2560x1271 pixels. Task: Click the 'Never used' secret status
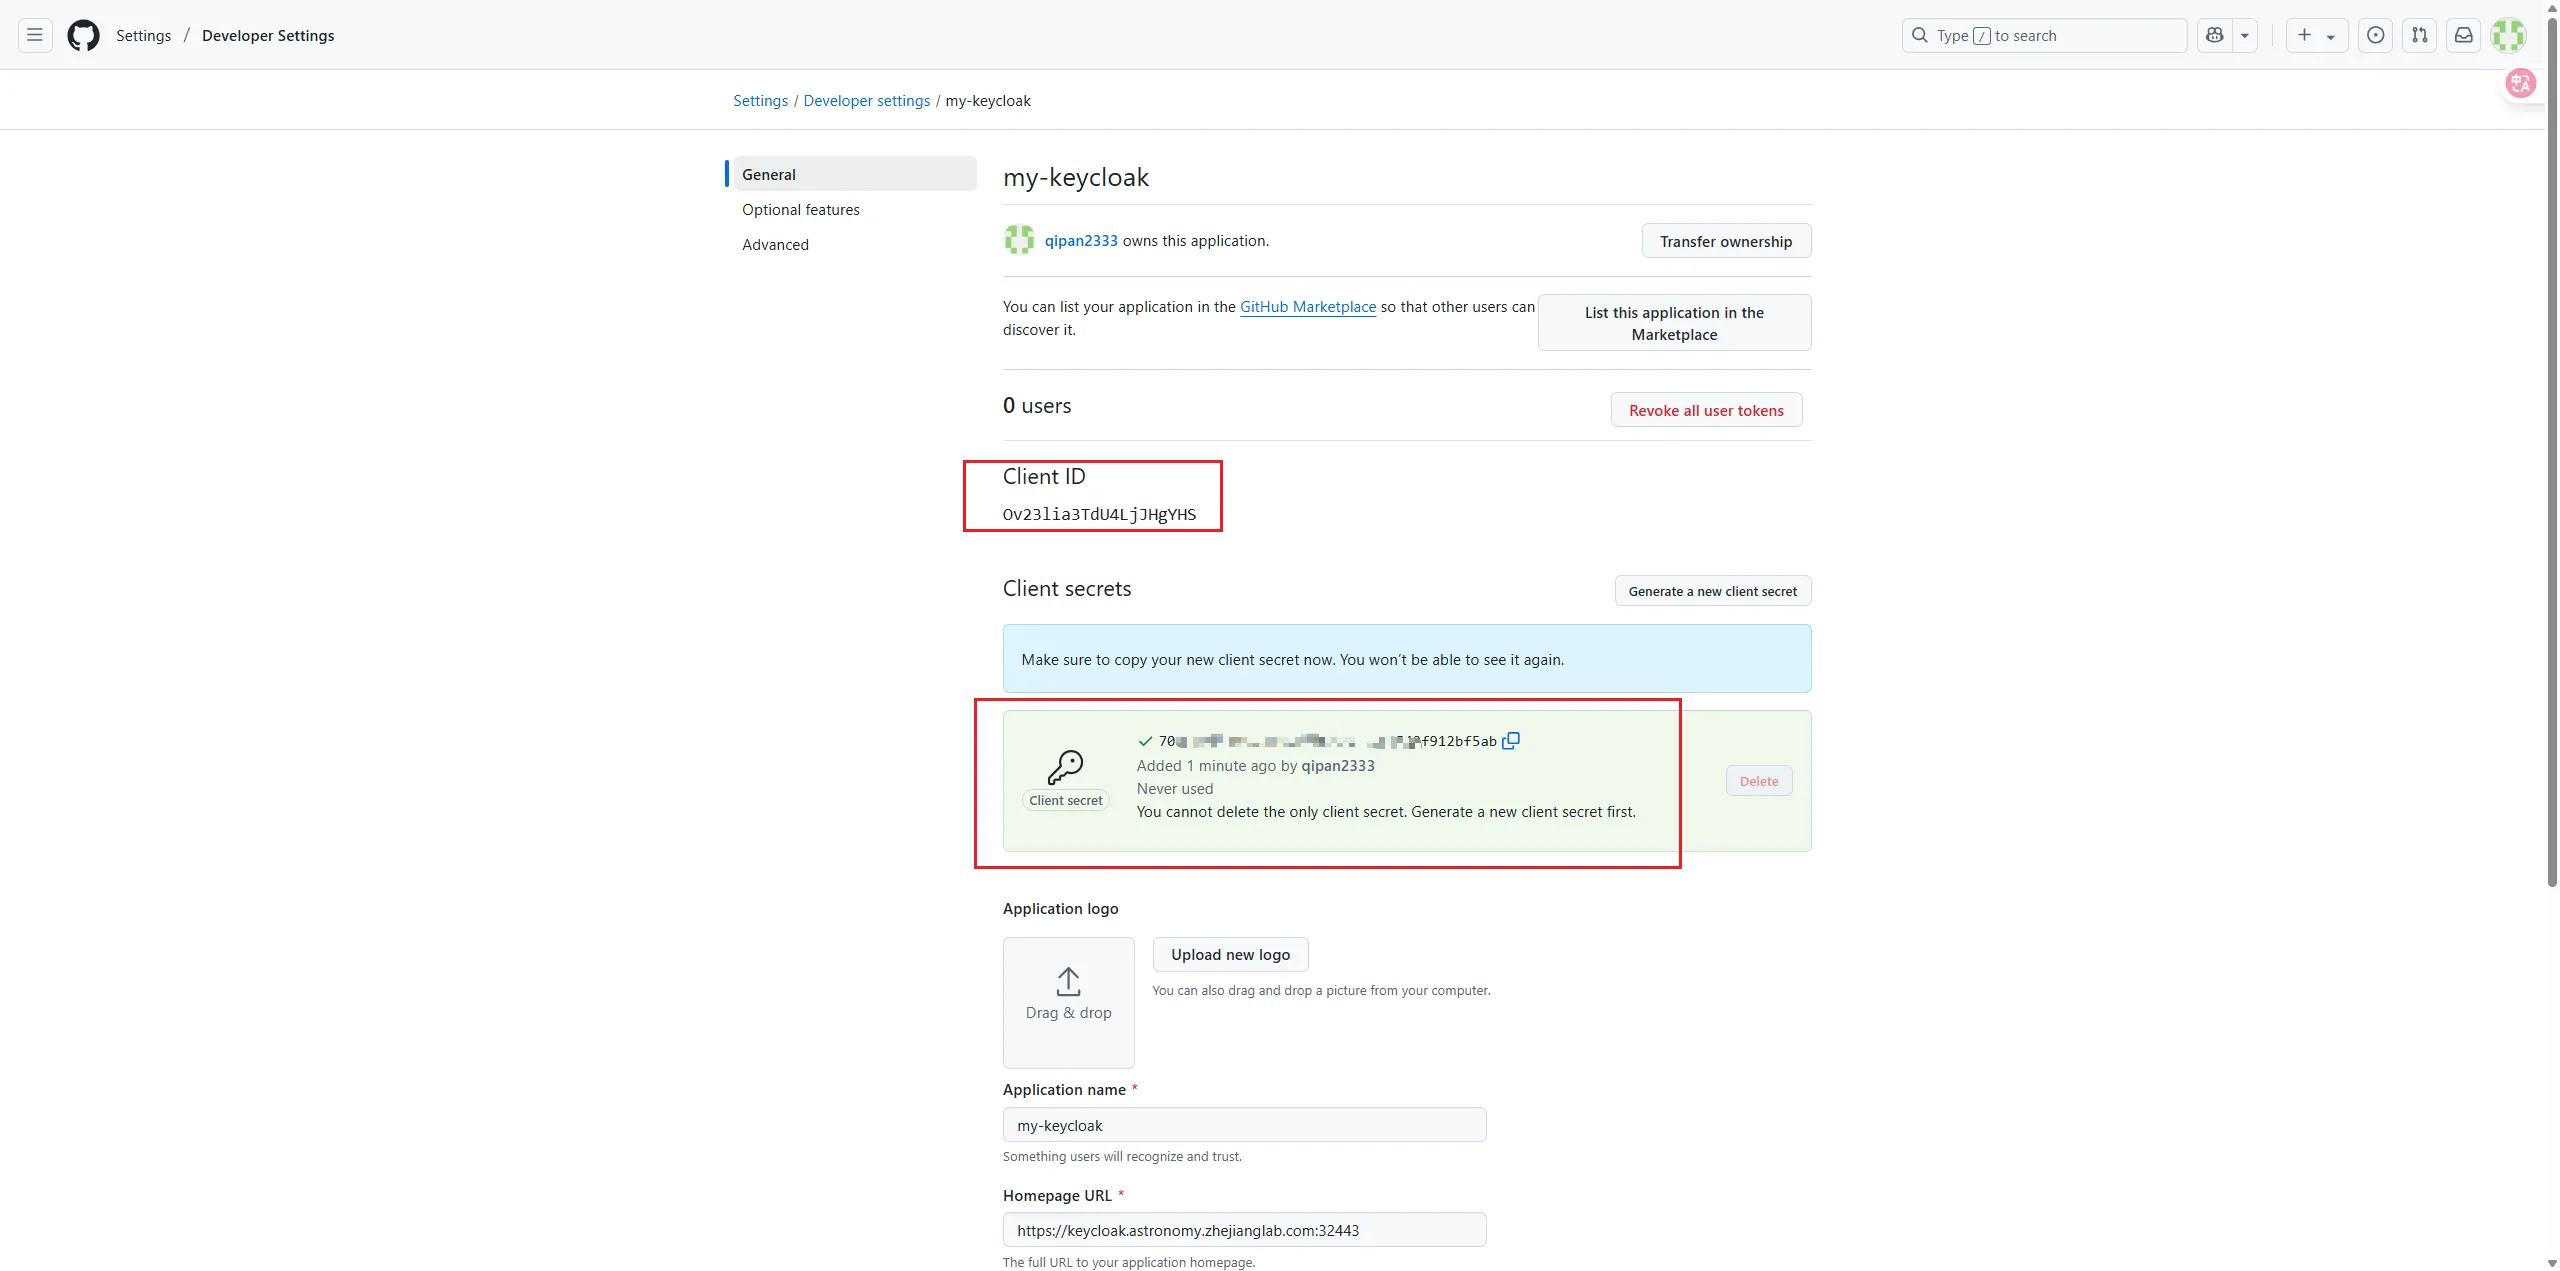pyautogui.click(x=1175, y=789)
